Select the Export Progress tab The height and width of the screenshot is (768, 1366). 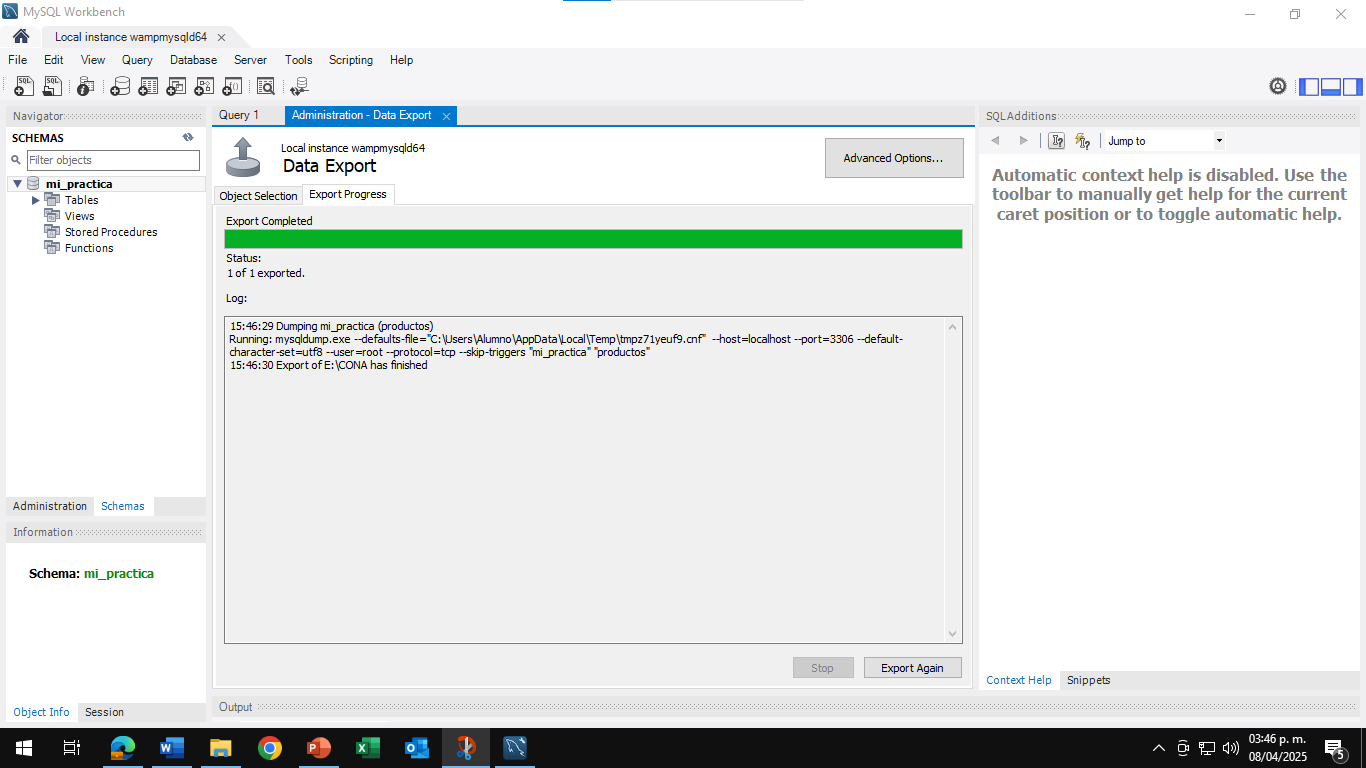pyautogui.click(x=348, y=194)
